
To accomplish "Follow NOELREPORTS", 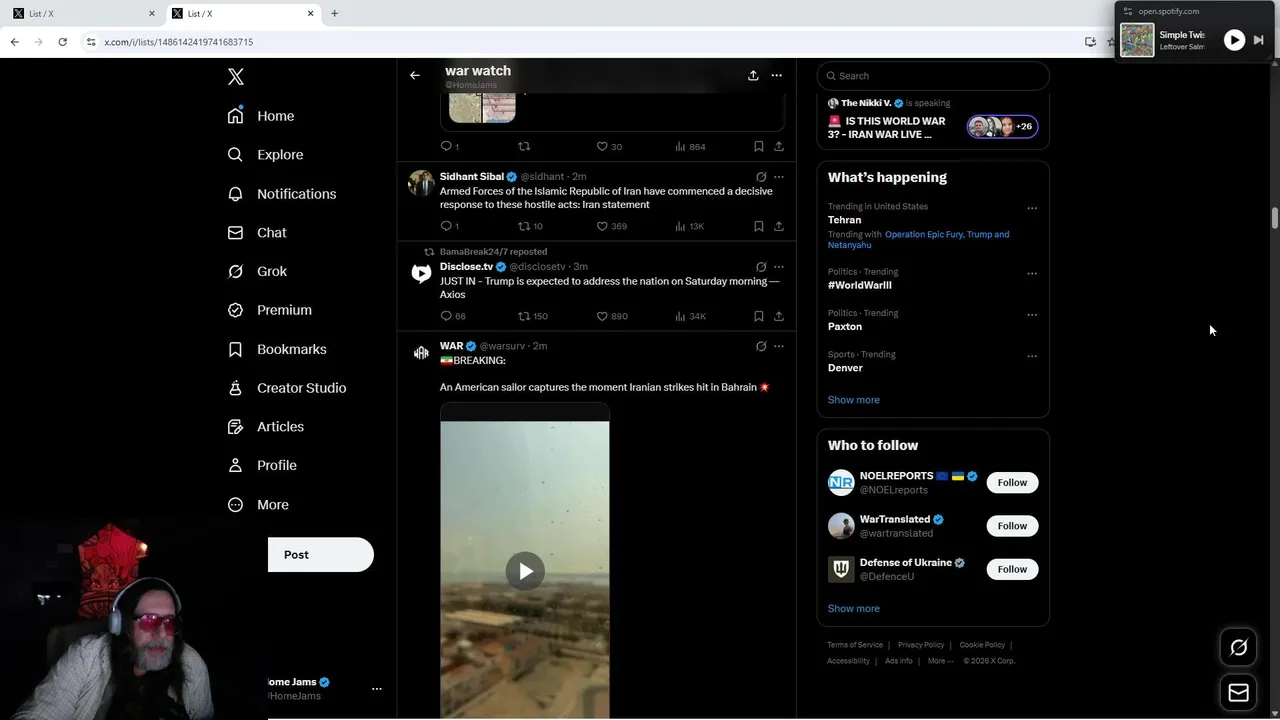I will click(1012, 482).
